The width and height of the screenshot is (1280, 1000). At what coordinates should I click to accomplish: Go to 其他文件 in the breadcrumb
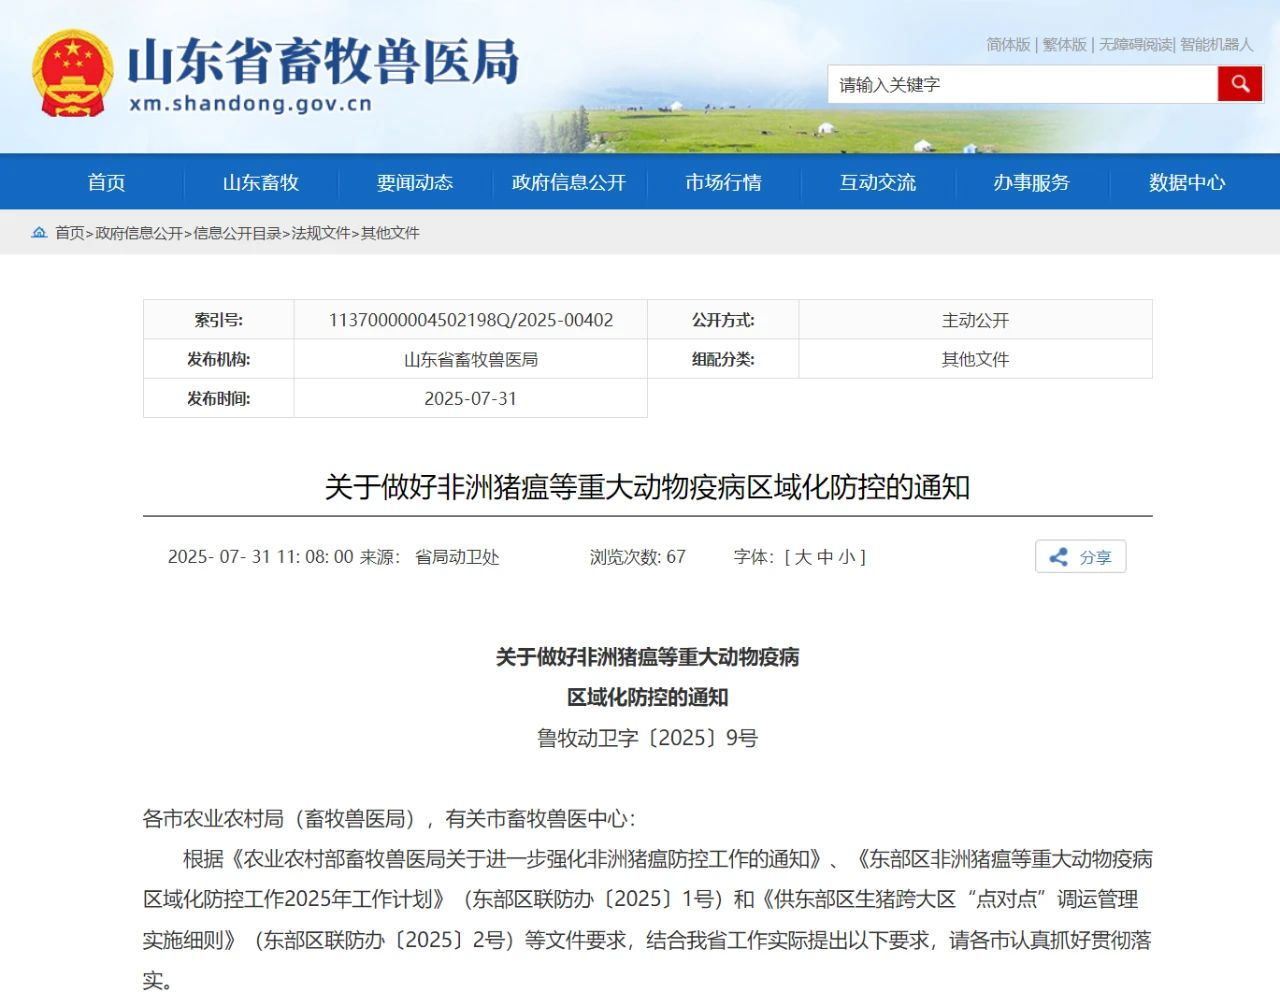click(x=390, y=233)
